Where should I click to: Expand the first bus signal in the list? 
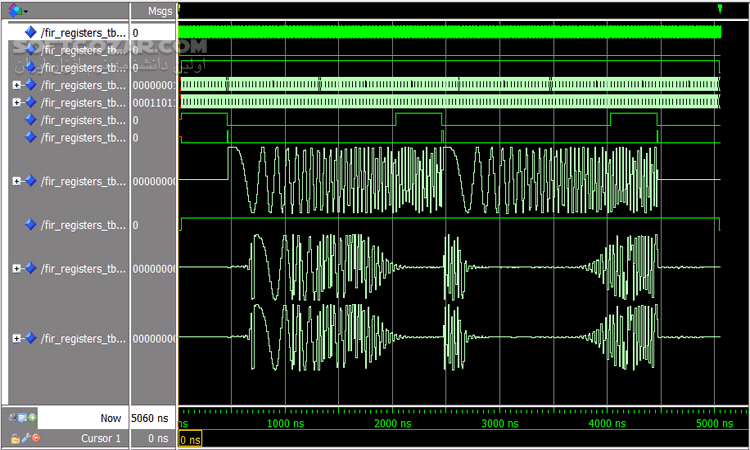16,85
